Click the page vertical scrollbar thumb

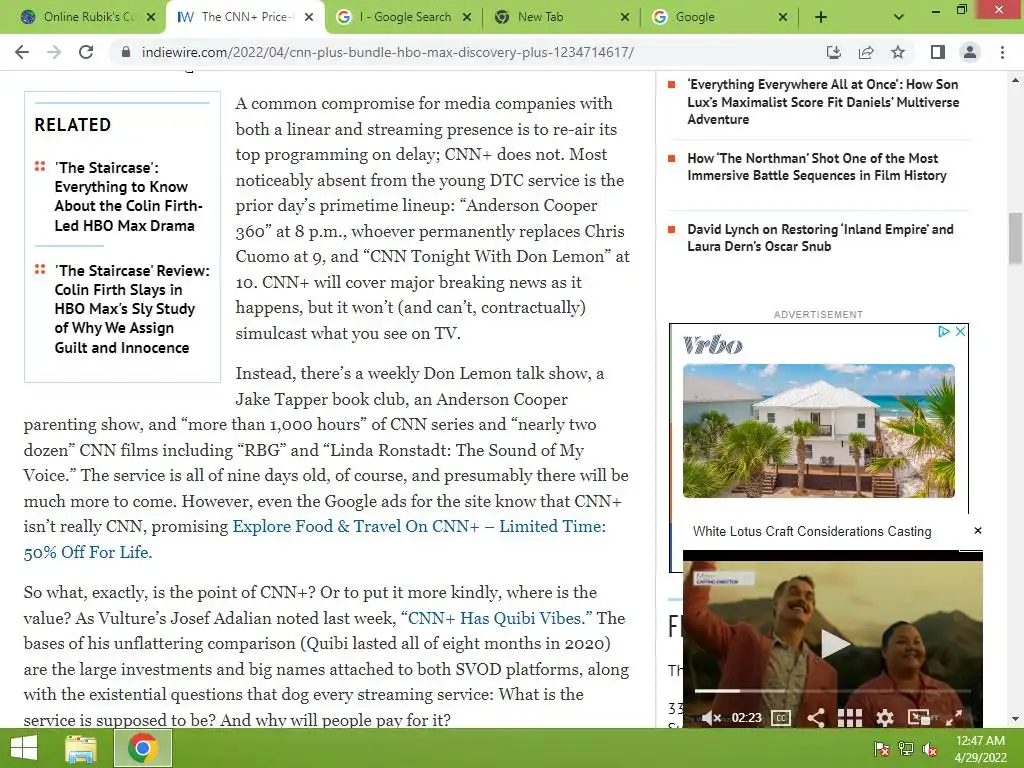coord(1015,238)
